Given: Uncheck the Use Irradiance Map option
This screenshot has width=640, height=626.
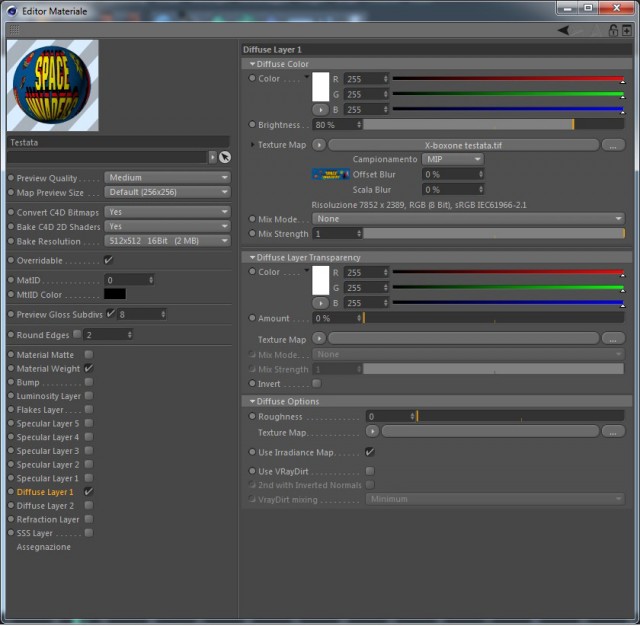Looking at the screenshot, I should coord(370,452).
